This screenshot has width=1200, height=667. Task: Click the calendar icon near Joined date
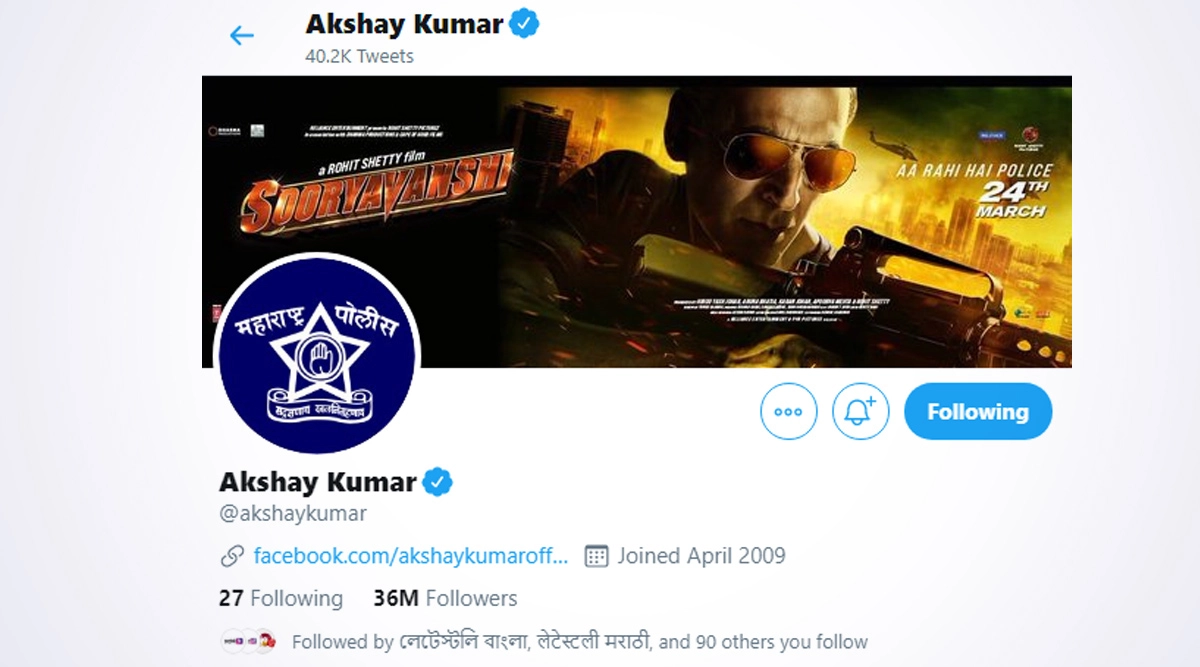click(596, 555)
